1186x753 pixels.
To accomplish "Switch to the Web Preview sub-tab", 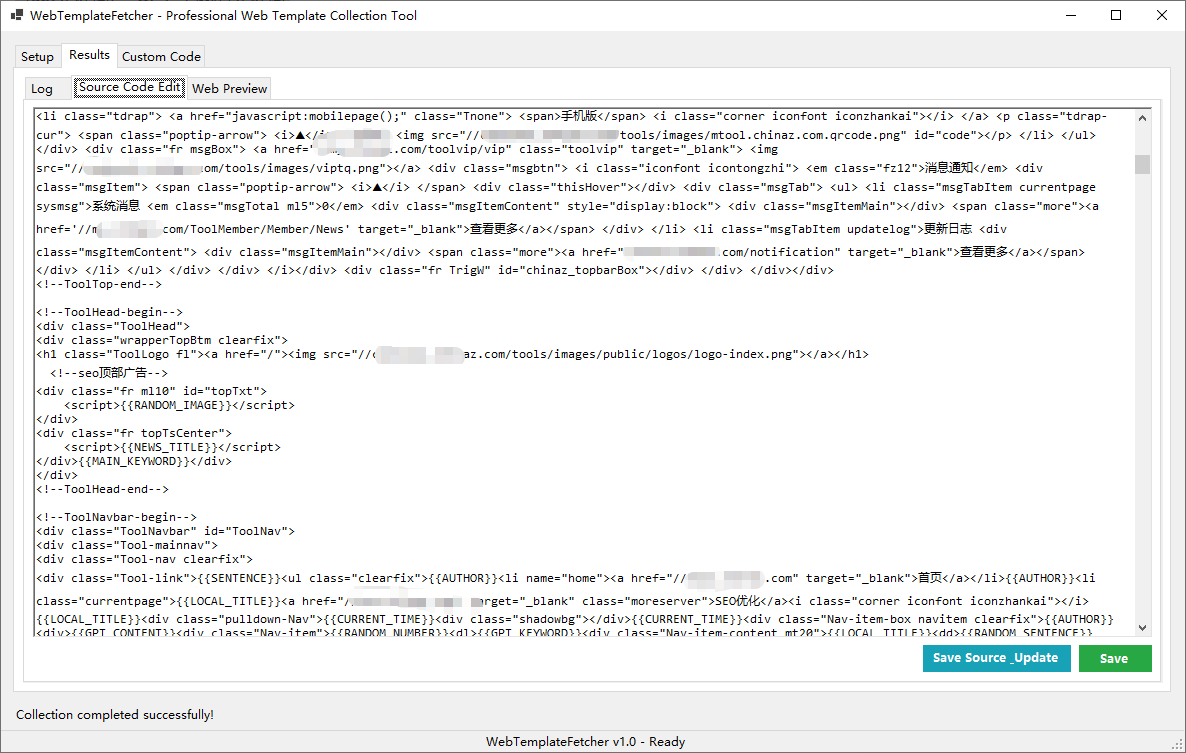I will click(x=229, y=88).
